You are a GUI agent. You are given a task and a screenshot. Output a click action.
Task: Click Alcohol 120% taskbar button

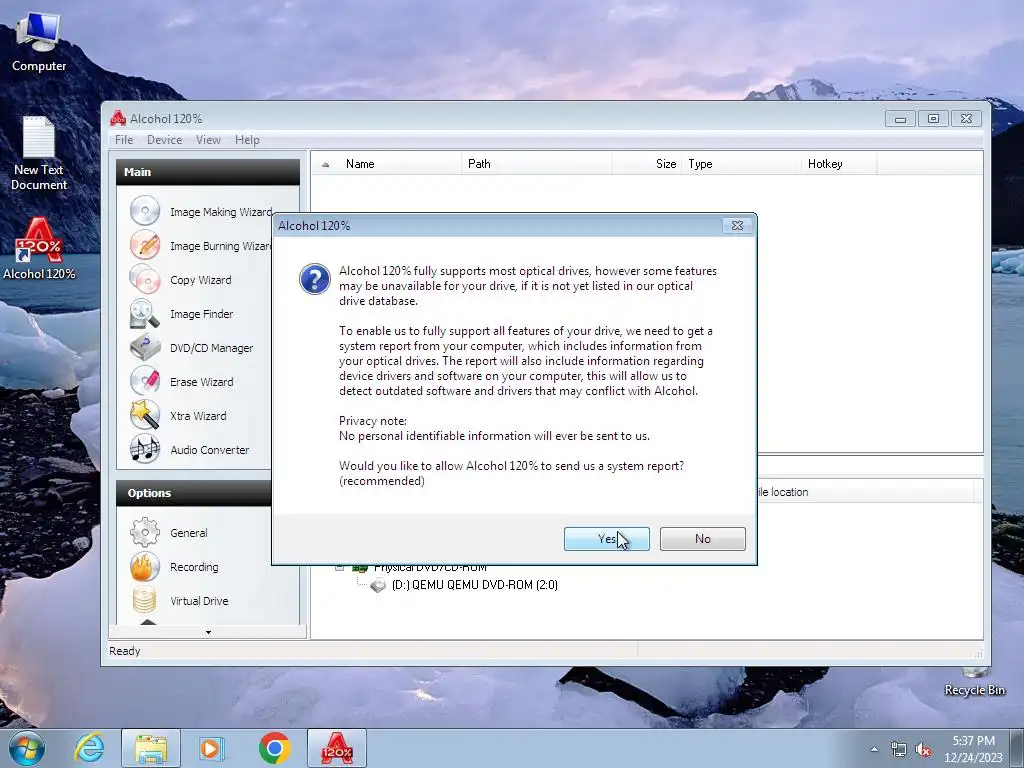click(337, 748)
